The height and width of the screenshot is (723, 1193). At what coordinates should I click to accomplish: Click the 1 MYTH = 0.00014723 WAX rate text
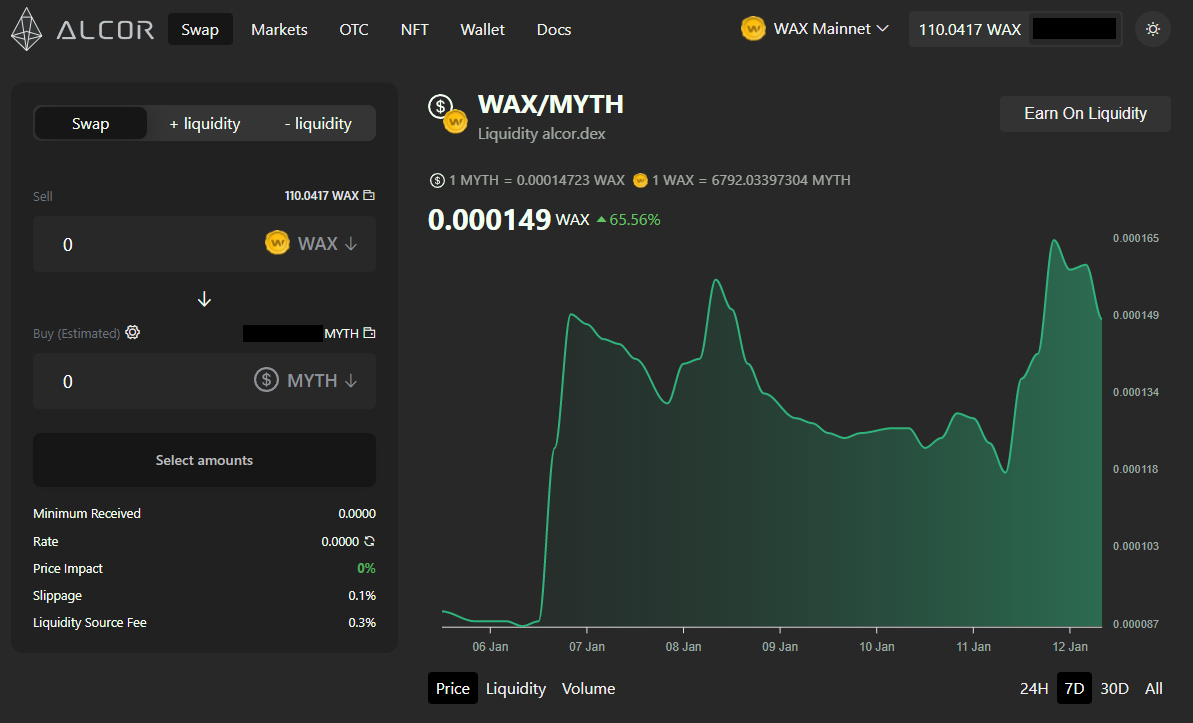tap(536, 180)
